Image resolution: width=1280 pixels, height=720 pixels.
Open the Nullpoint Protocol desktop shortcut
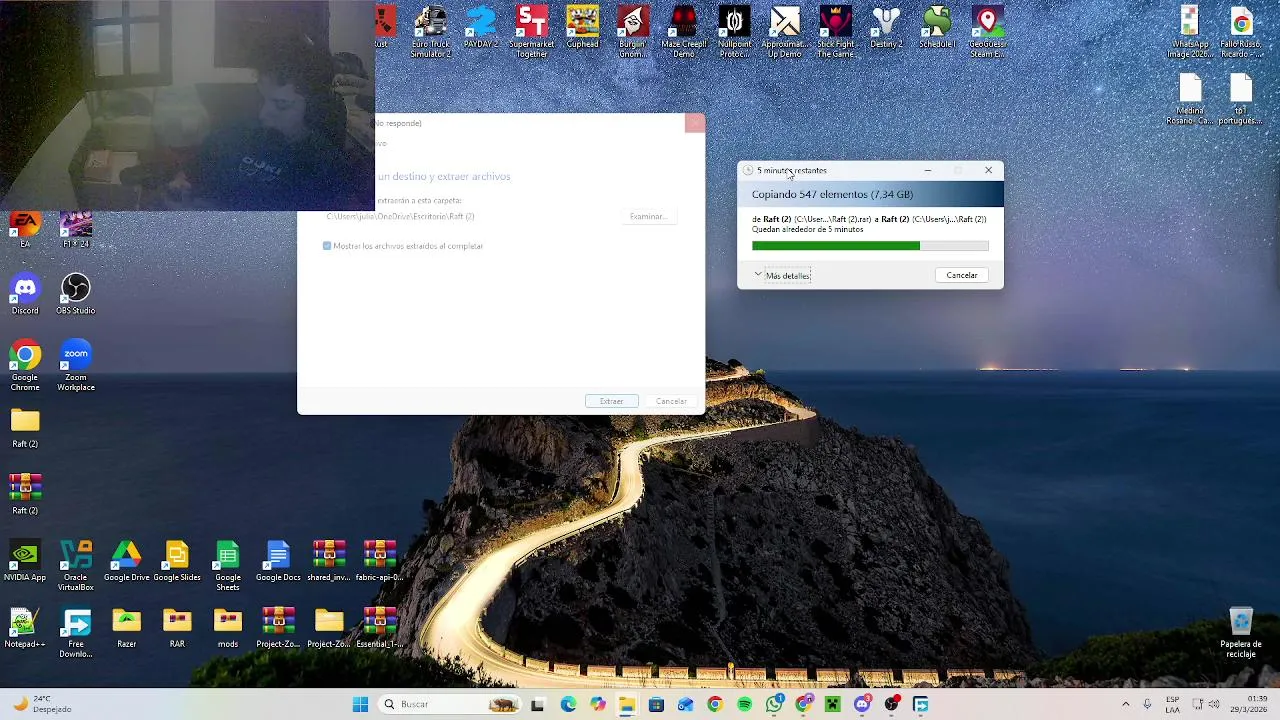pyautogui.click(x=734, y=32)
